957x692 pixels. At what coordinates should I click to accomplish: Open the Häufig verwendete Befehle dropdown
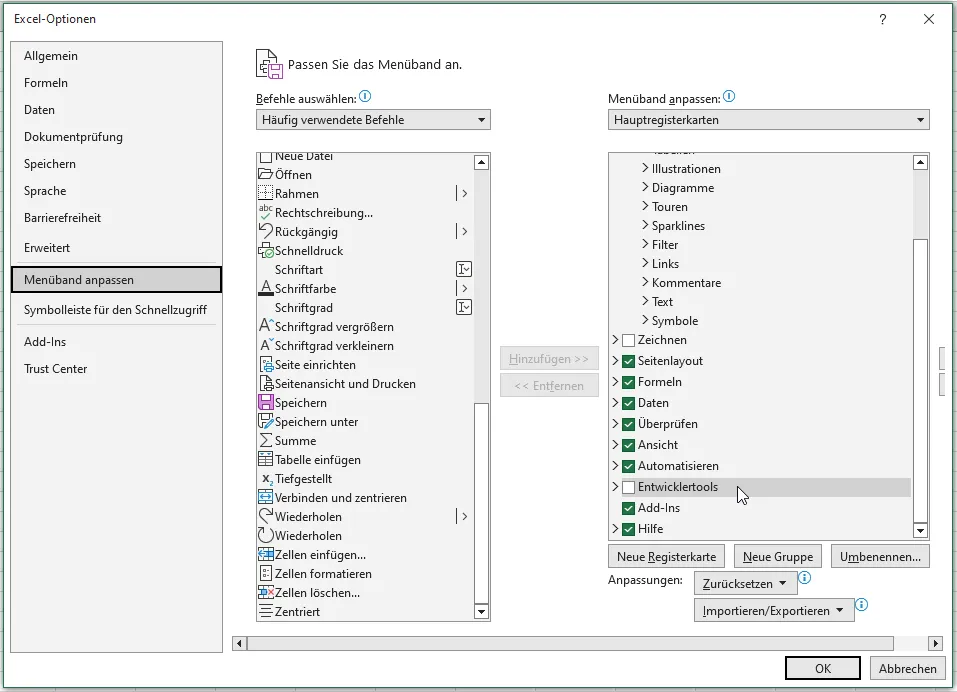(x=373, y=120)
